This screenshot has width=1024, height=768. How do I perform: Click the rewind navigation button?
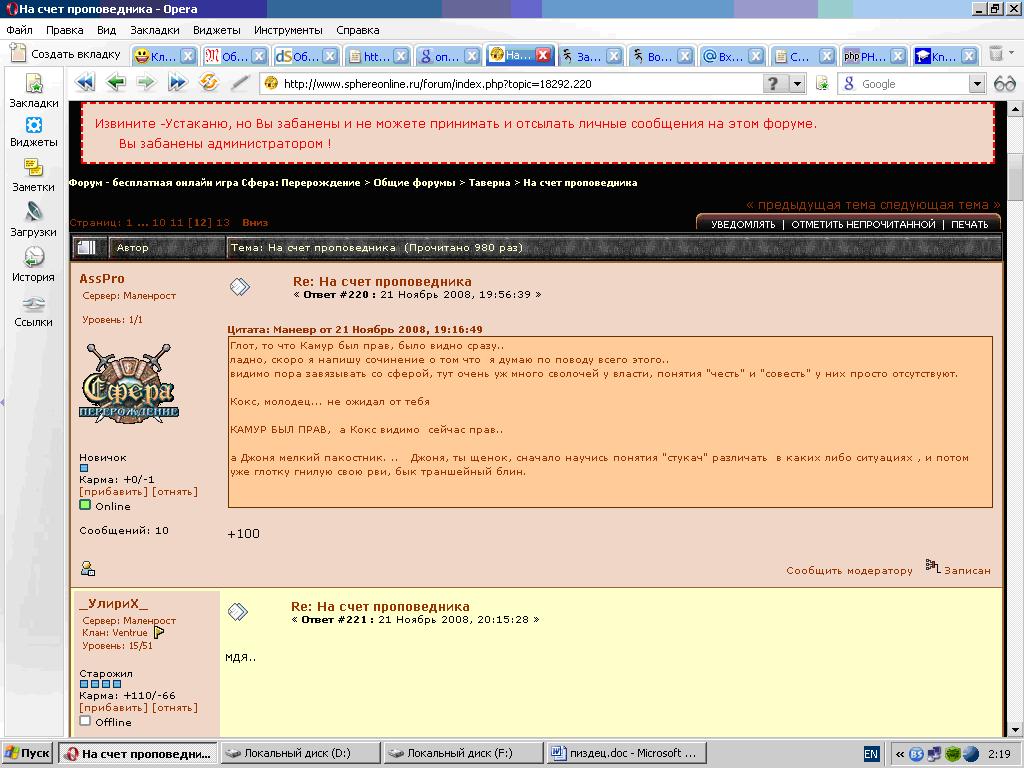tap(84, 83)
